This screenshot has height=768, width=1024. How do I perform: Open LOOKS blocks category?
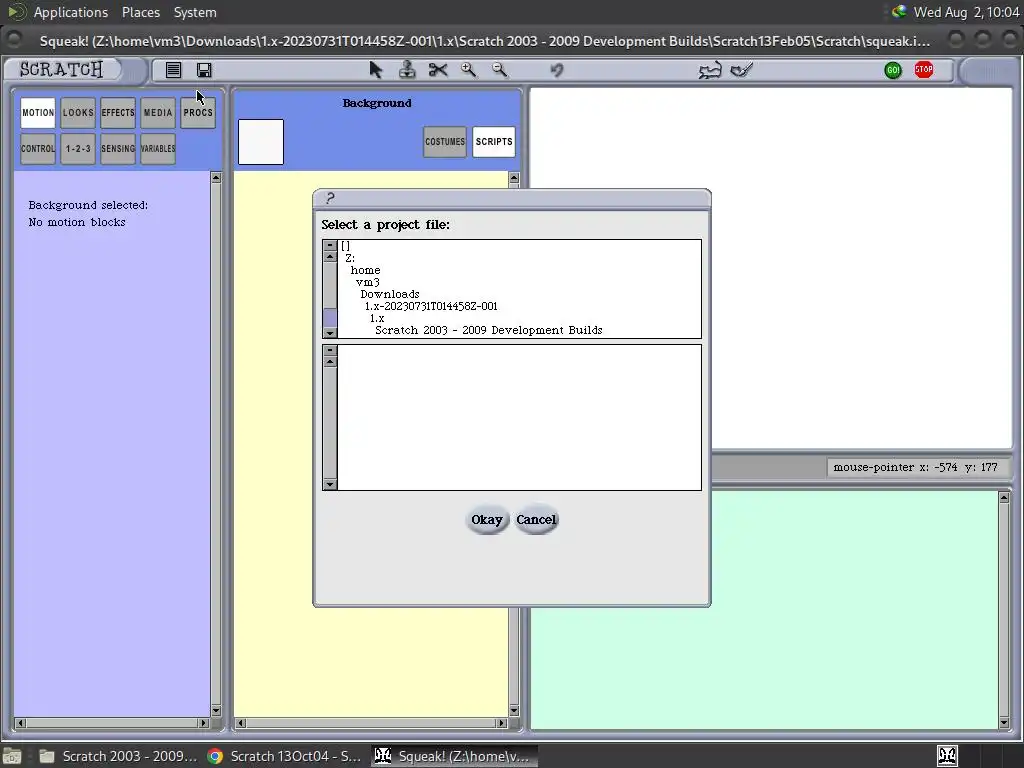78,112
